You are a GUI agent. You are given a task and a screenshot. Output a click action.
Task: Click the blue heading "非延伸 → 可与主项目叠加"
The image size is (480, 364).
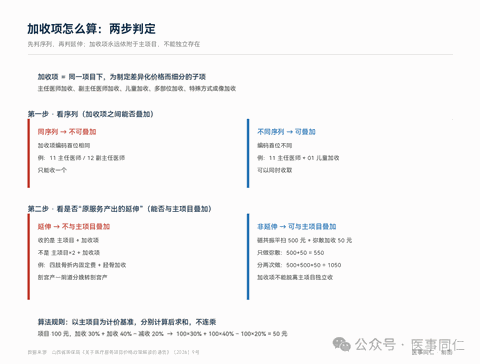pyautogui.click(x=297, y=227)
